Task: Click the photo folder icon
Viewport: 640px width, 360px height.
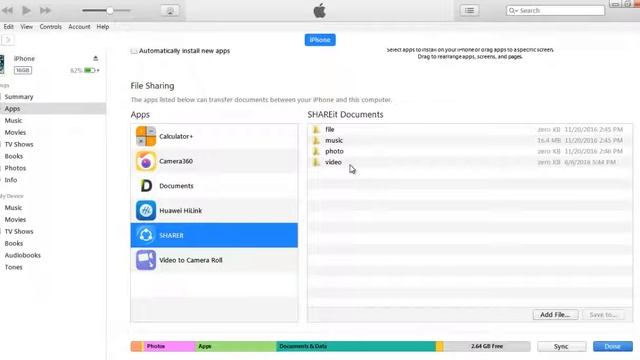Action: click(316, 151)
